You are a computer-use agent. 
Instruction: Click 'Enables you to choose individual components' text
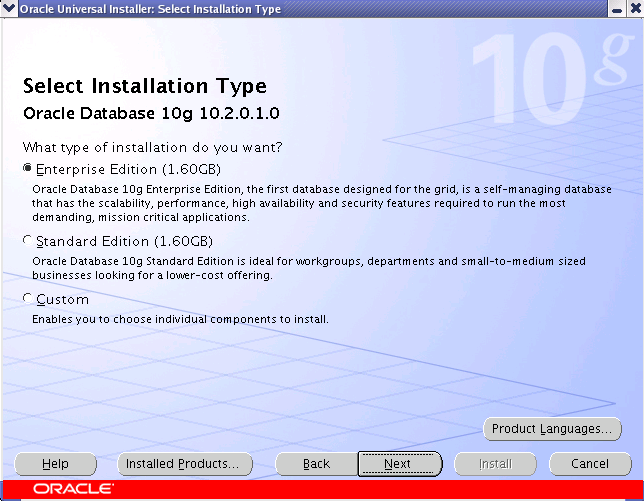coord(180,319)
